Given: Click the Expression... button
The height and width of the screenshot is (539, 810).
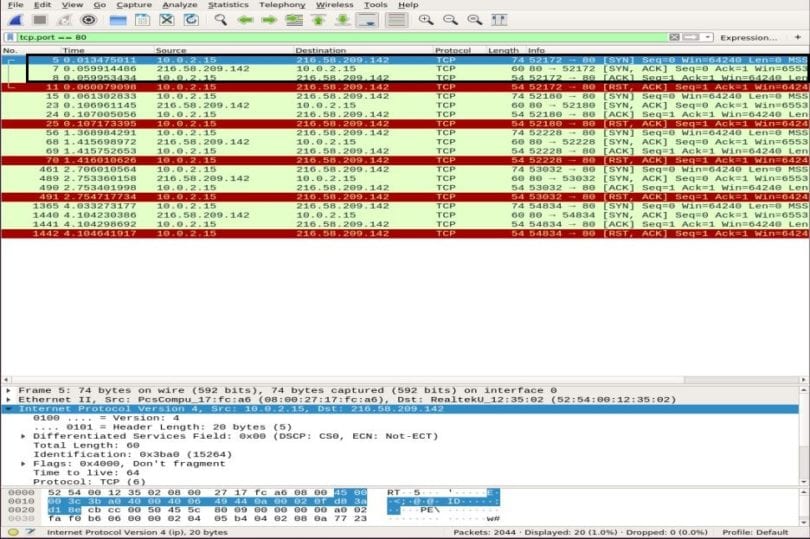Looking at the screenshot, I should click(749, 38).
